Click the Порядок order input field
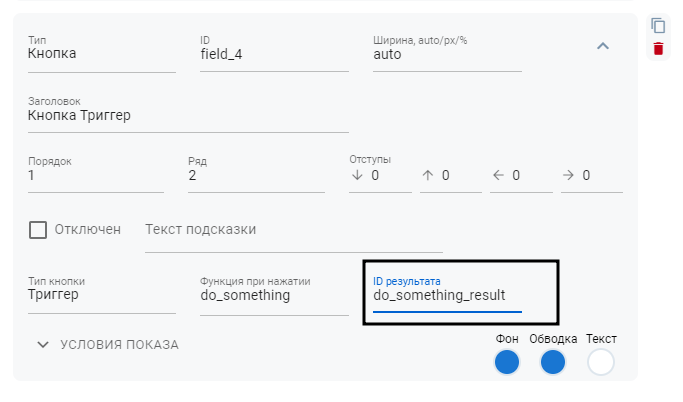683x402 pixels. [95, 175]
